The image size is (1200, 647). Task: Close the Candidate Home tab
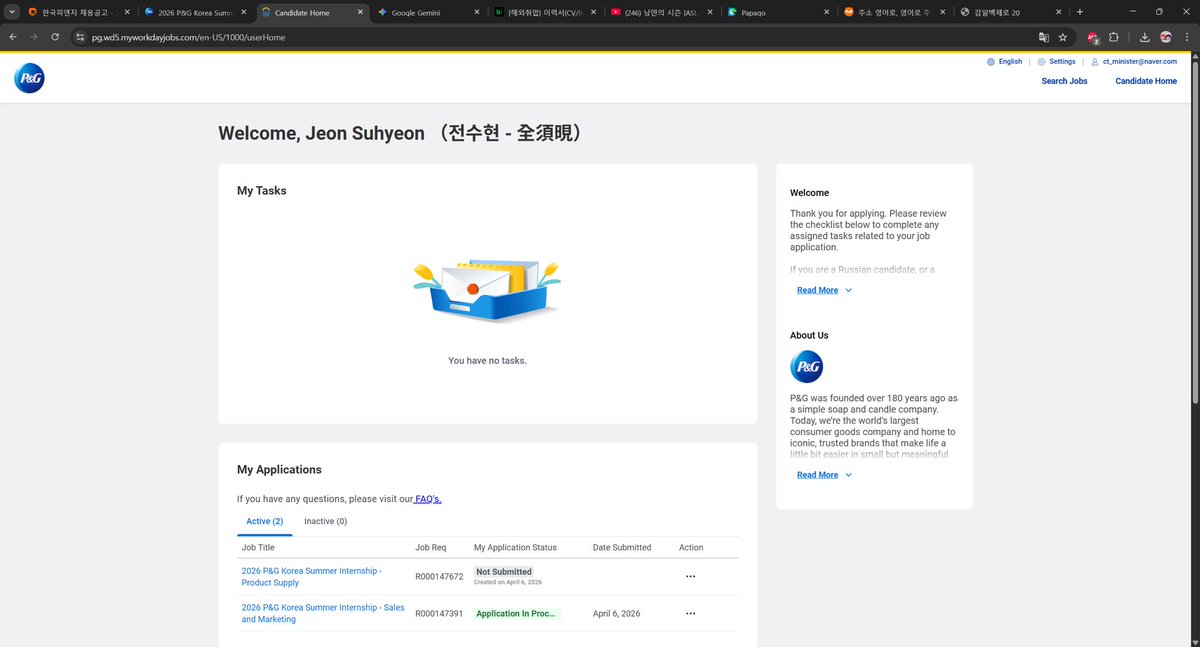coord(360,12)
